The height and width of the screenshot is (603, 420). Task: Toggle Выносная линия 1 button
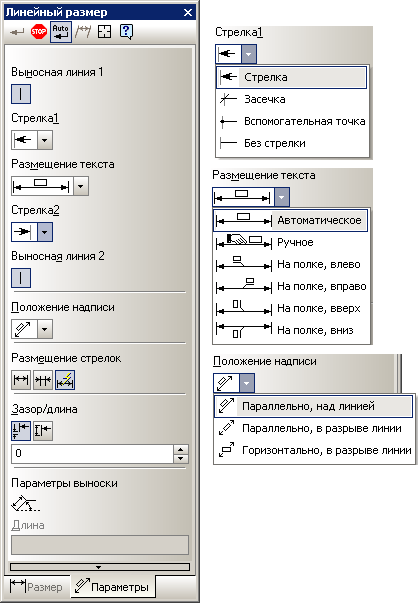(x=21, y=94)
